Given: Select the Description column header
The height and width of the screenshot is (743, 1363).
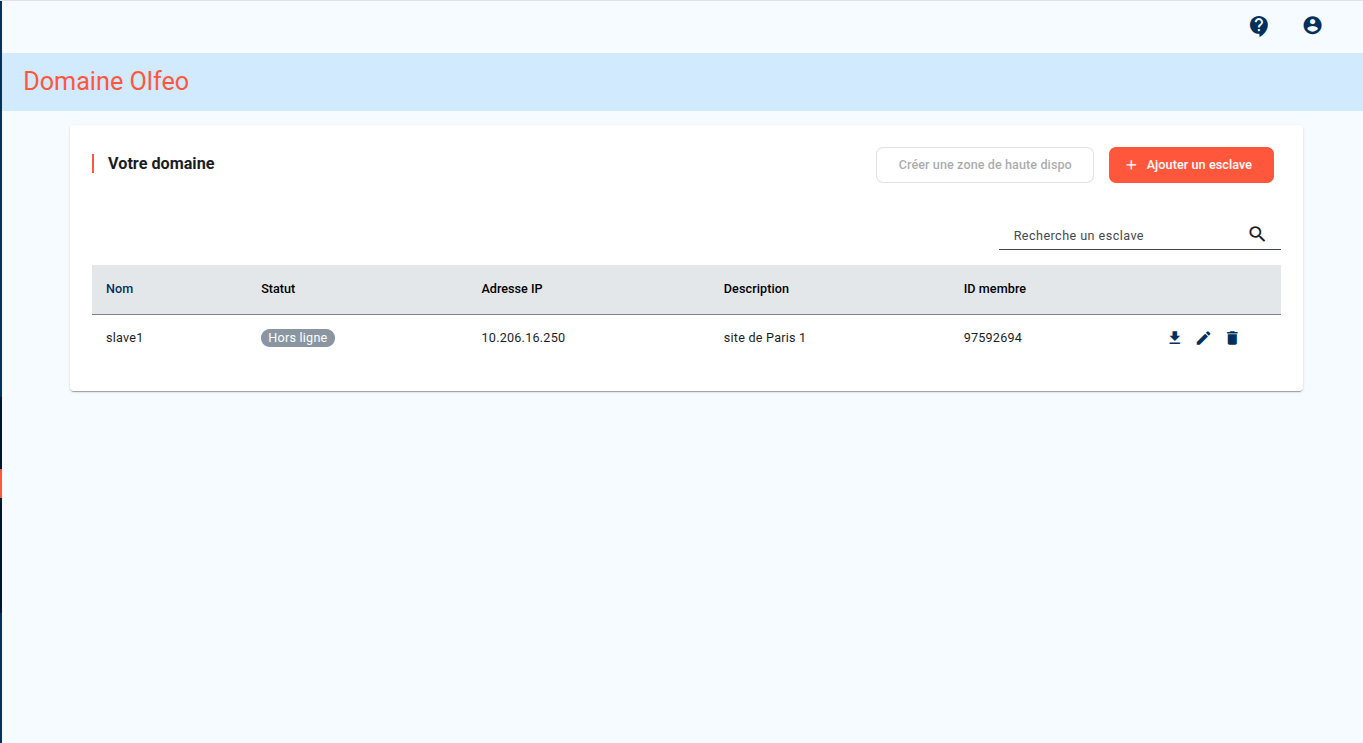Looking at the screenshot, I should click(756, 289).
